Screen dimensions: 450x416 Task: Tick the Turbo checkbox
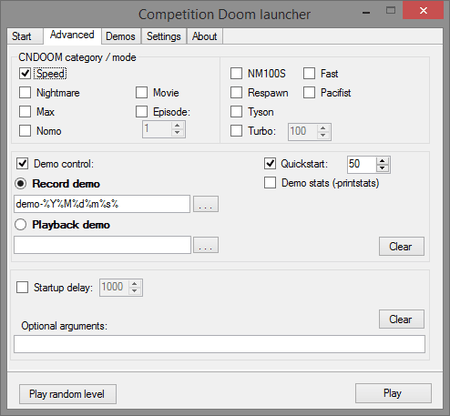[236, 131]
